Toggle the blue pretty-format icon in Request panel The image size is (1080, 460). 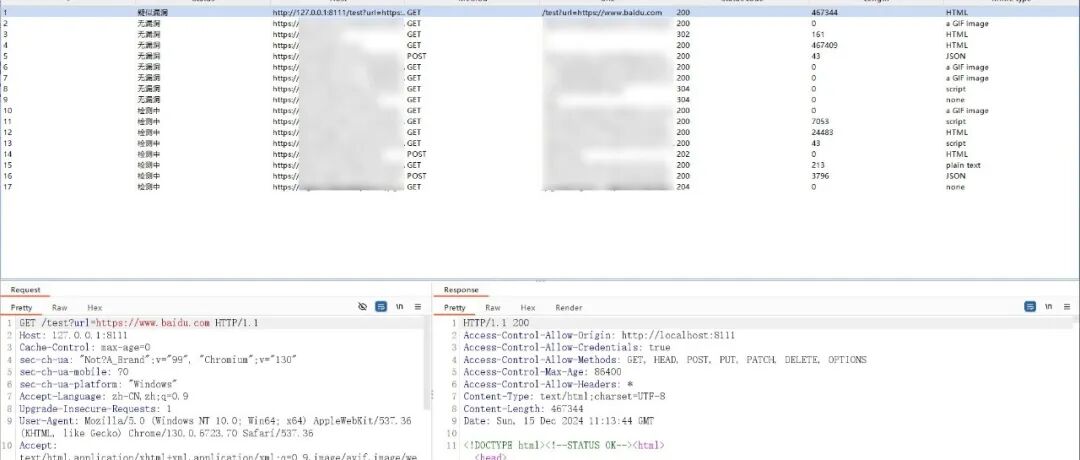[381, 307]
